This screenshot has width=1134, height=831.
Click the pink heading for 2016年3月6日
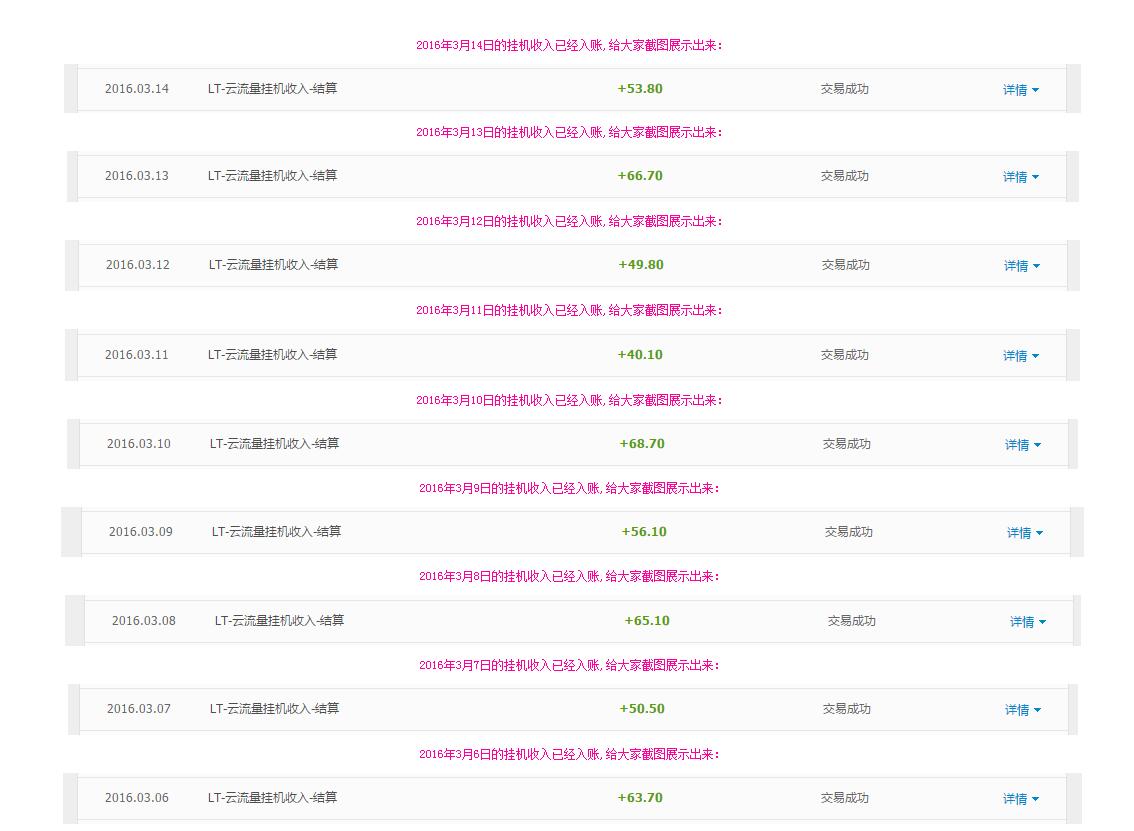pos(569,754)
